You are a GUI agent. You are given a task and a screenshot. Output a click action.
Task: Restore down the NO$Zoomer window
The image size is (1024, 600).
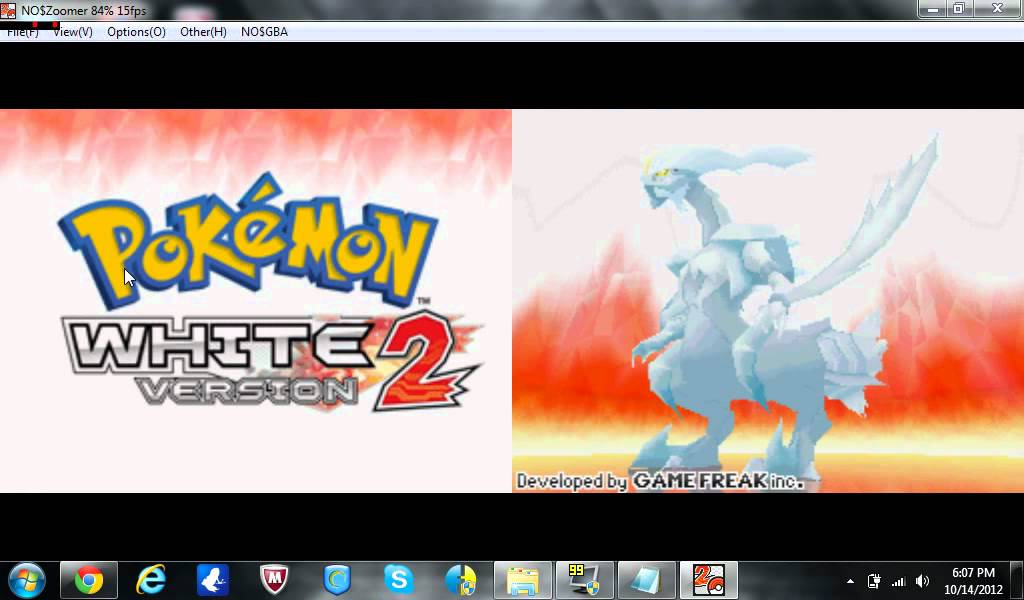pyautogui.click(x=959, y=8)
